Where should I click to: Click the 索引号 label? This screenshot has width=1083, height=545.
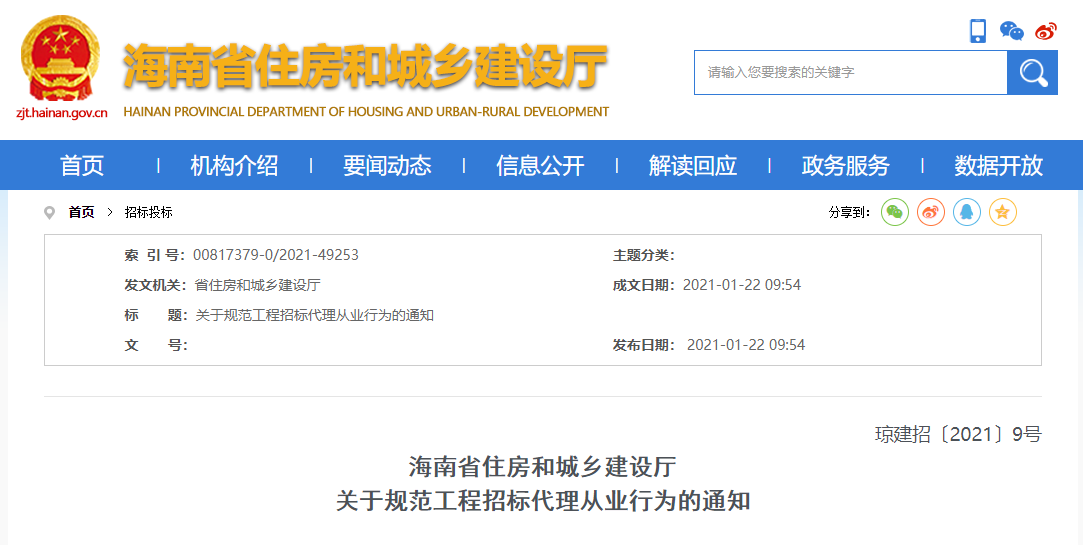coord(155,256)
